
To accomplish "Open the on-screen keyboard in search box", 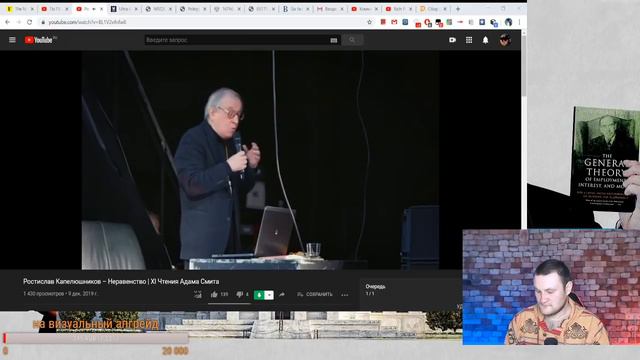I will 333,40.
